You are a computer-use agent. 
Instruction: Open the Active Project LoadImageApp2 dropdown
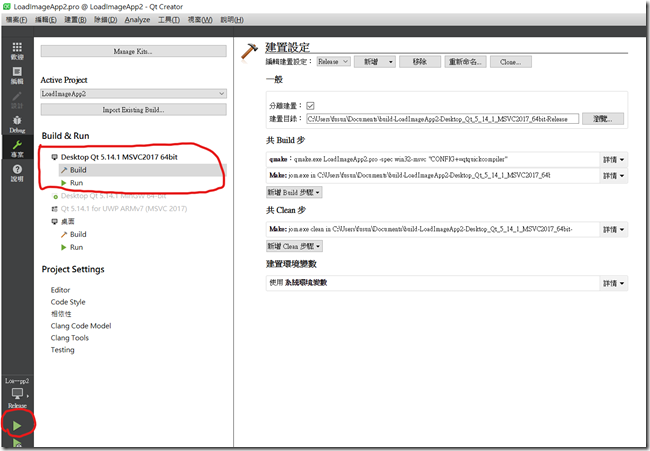click(x=133, y=94)
